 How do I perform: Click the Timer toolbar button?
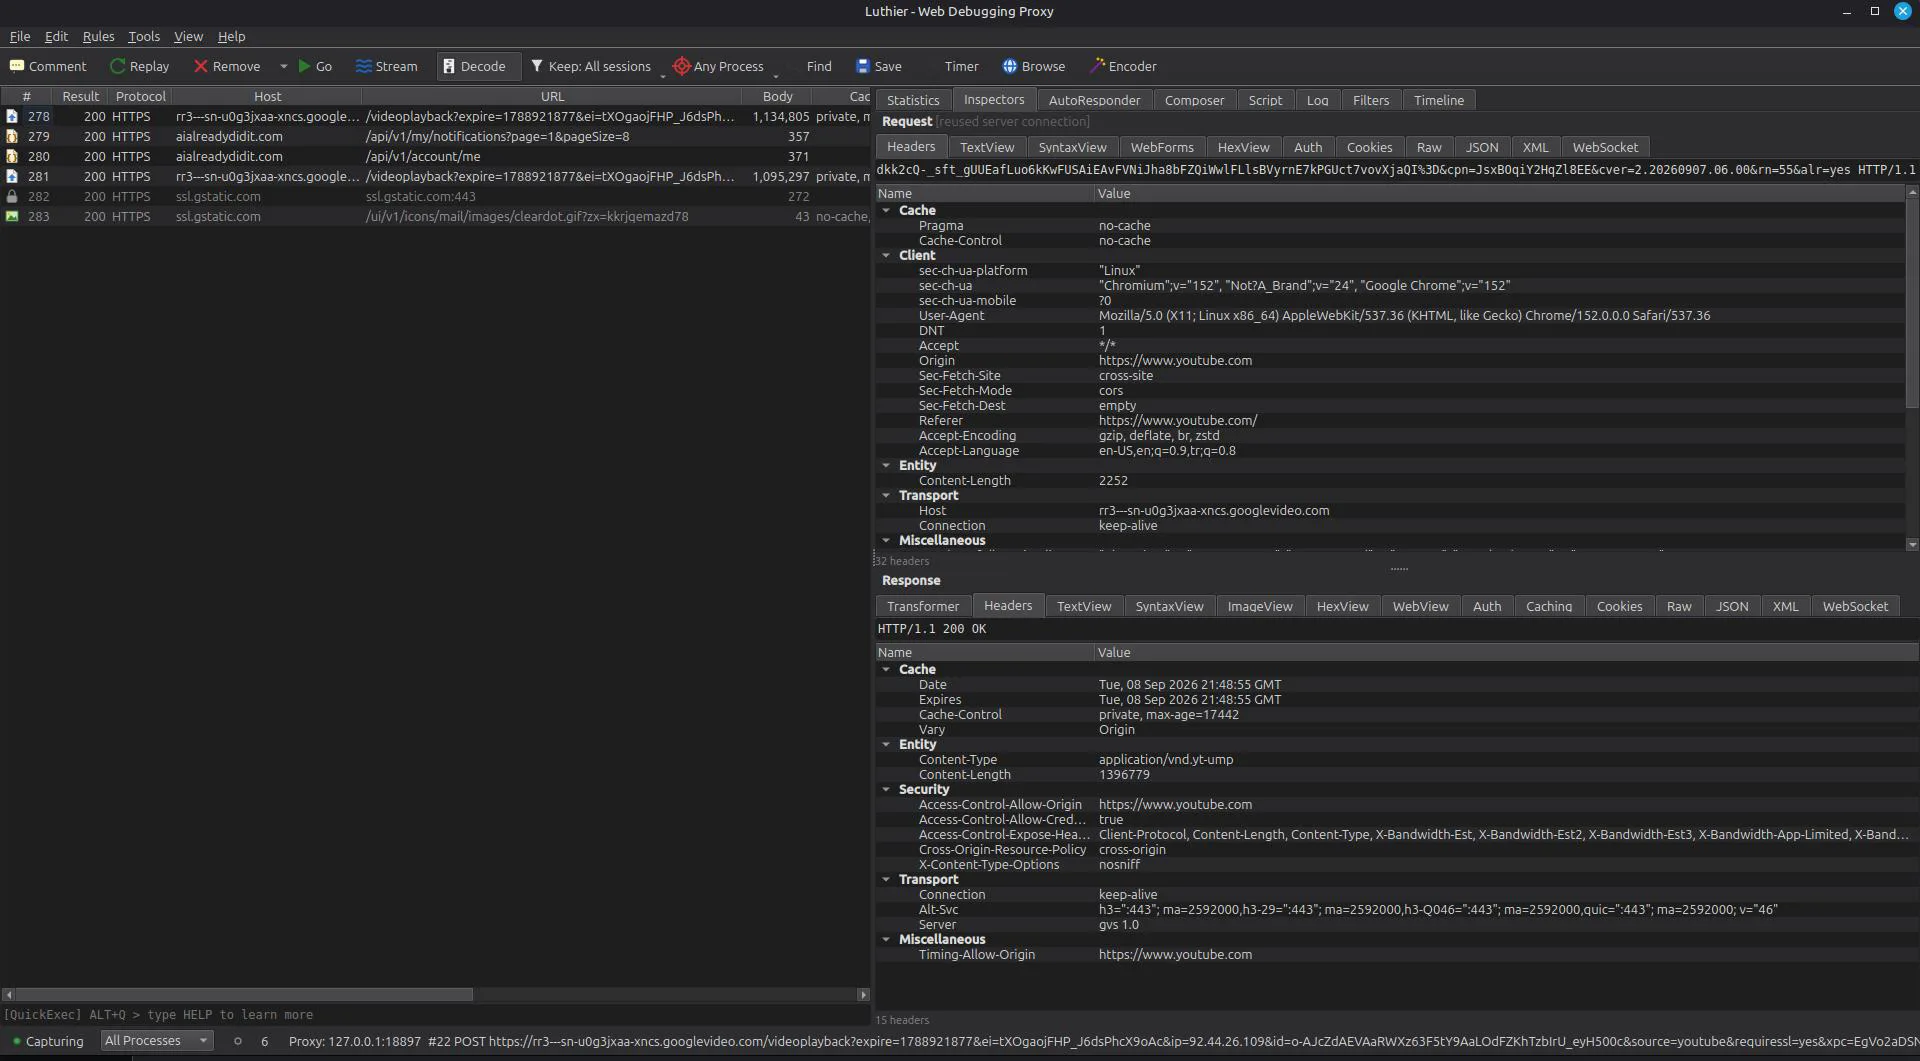[x=961, y=66]
